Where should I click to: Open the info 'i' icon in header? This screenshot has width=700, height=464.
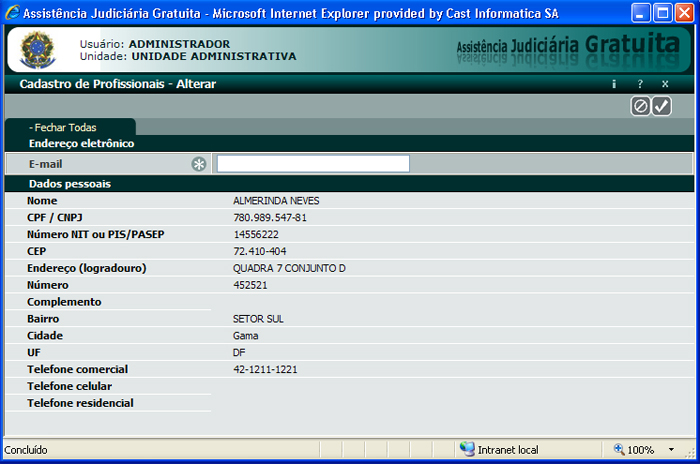pos(614,84)
